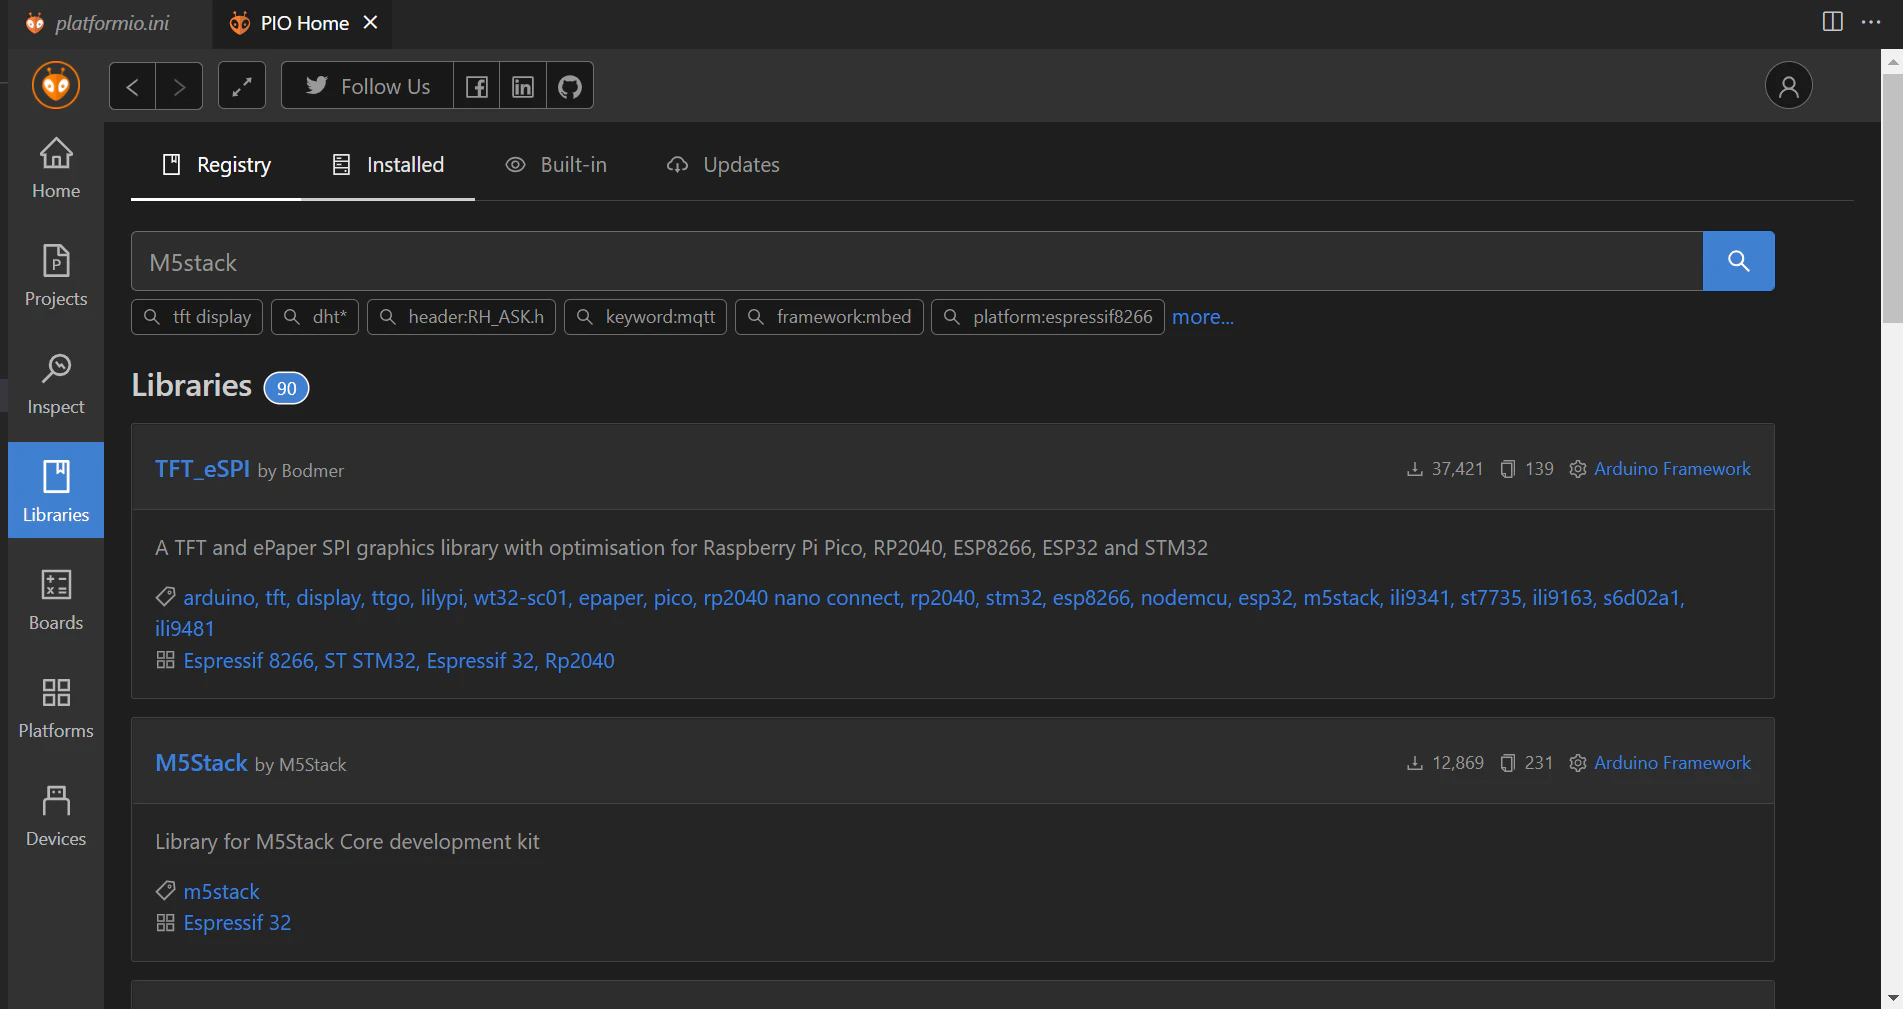Open the GitHub icon link

570,86
